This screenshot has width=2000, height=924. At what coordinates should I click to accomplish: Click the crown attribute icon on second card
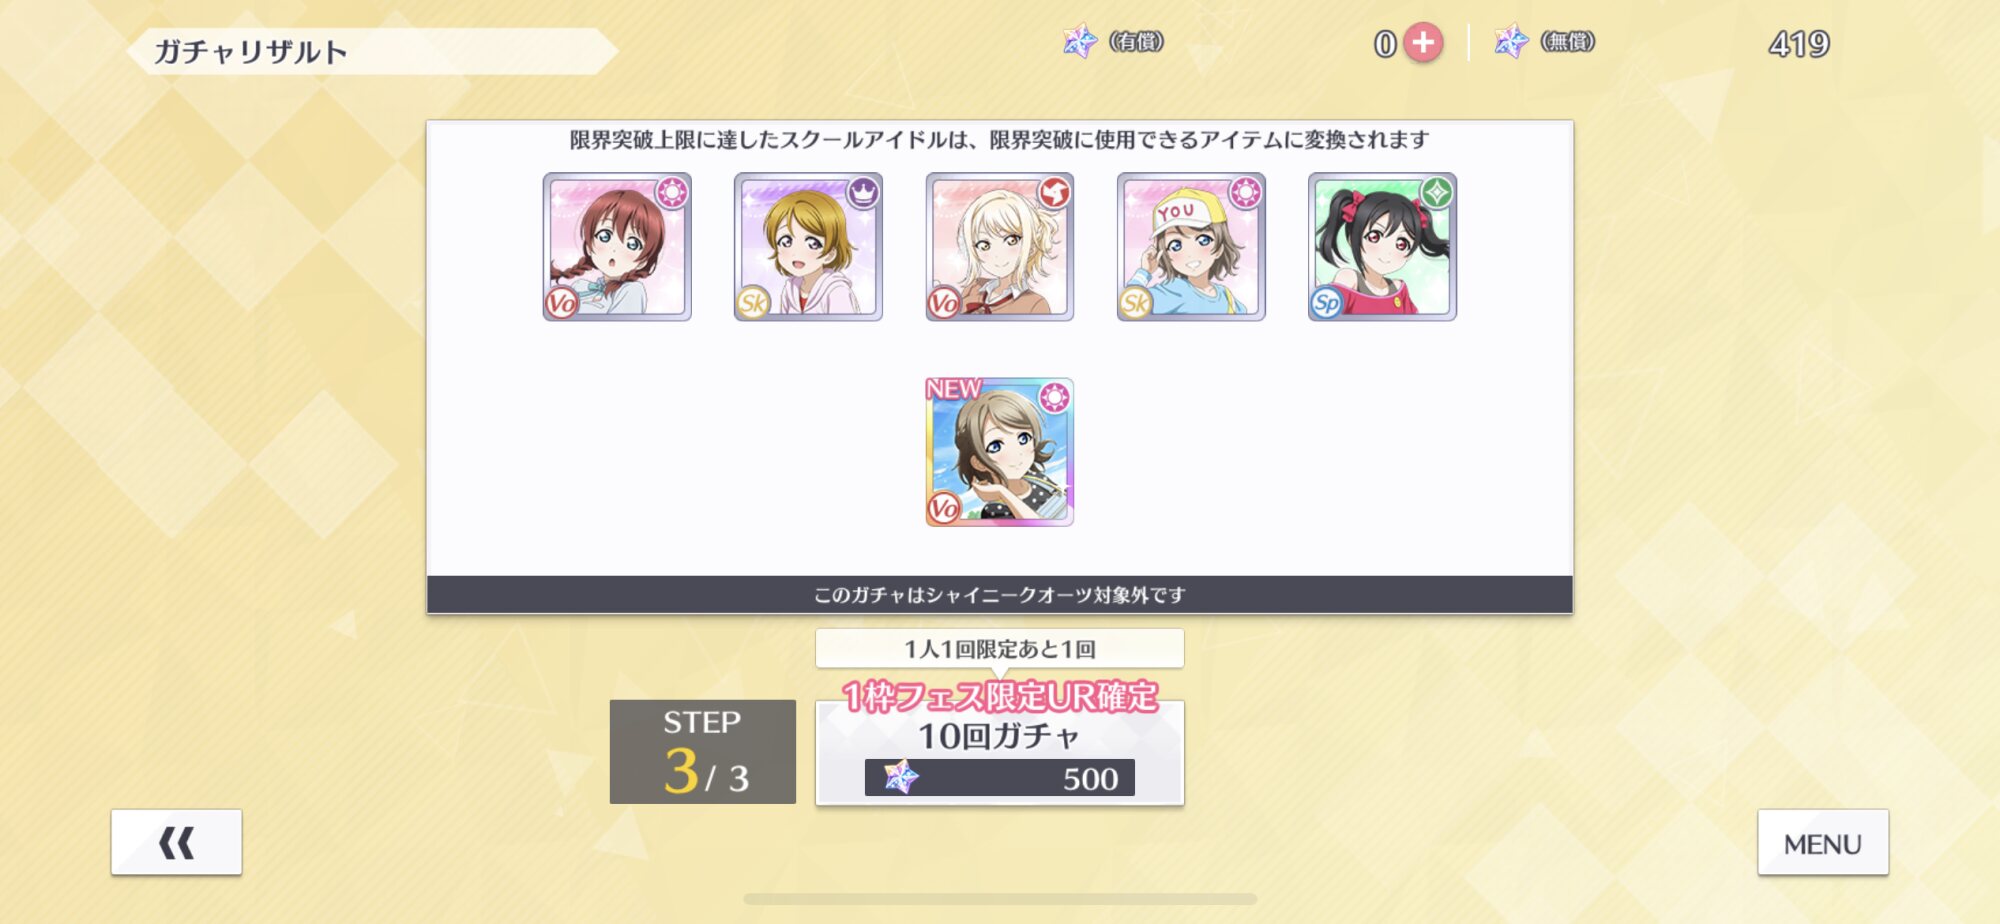863,192
